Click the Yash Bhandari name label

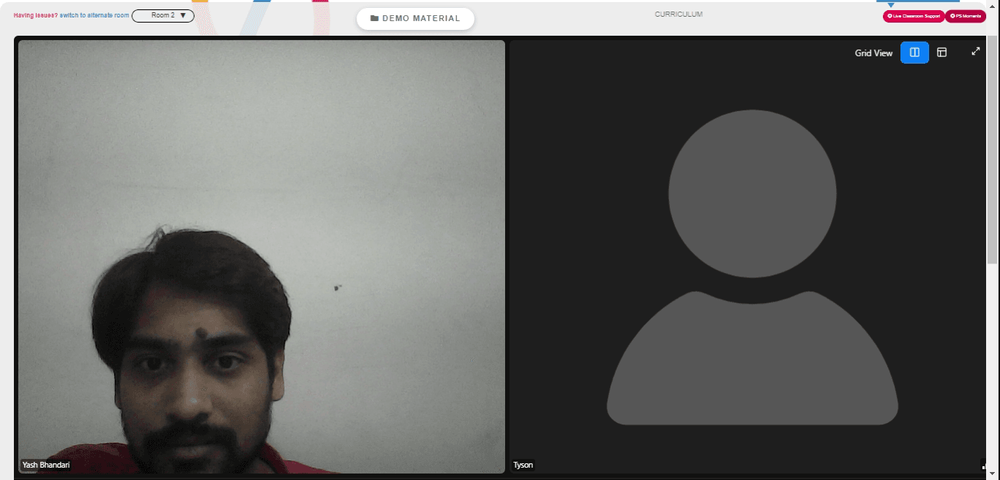(46, 465)
